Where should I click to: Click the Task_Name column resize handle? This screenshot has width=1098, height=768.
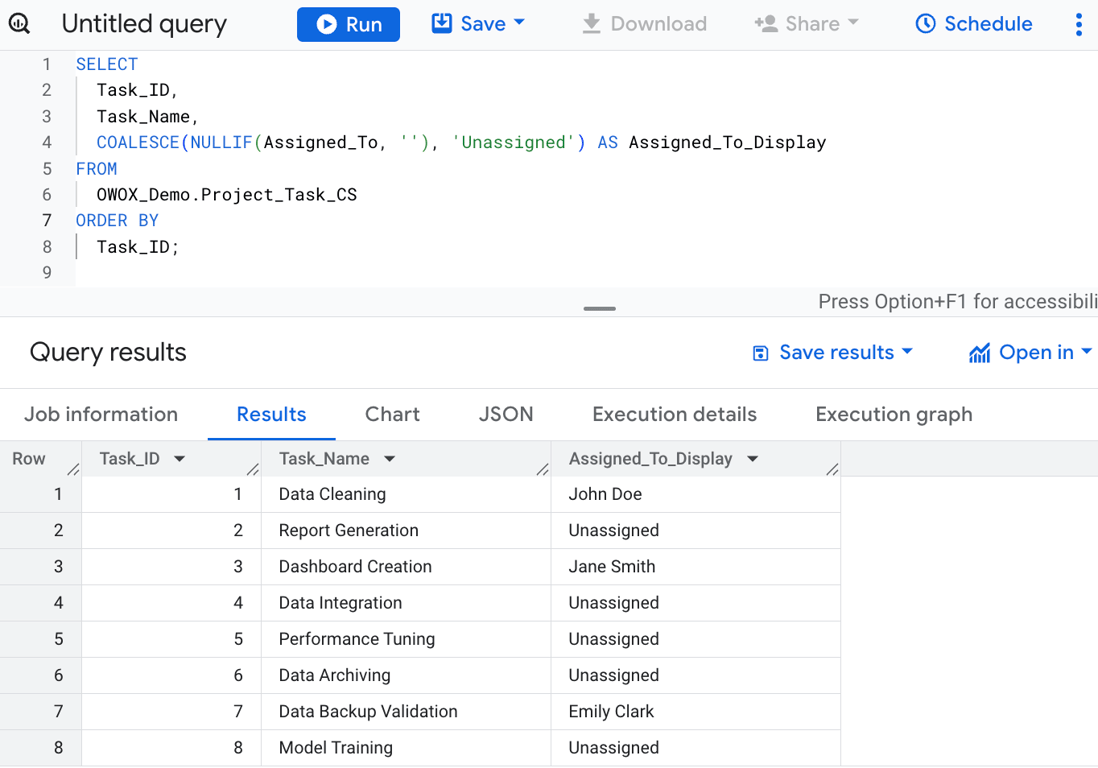[543, 469]
